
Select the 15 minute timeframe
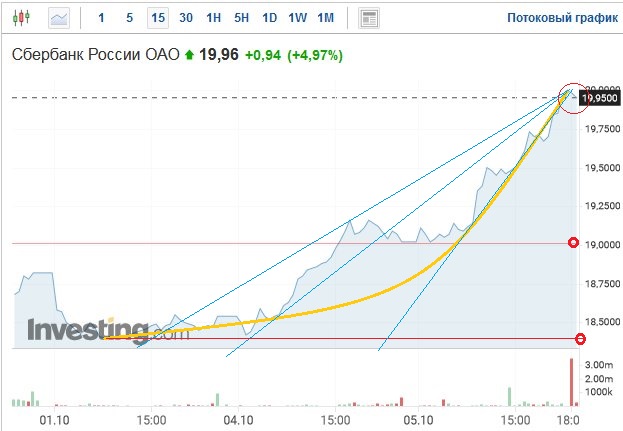coord(158,18)
